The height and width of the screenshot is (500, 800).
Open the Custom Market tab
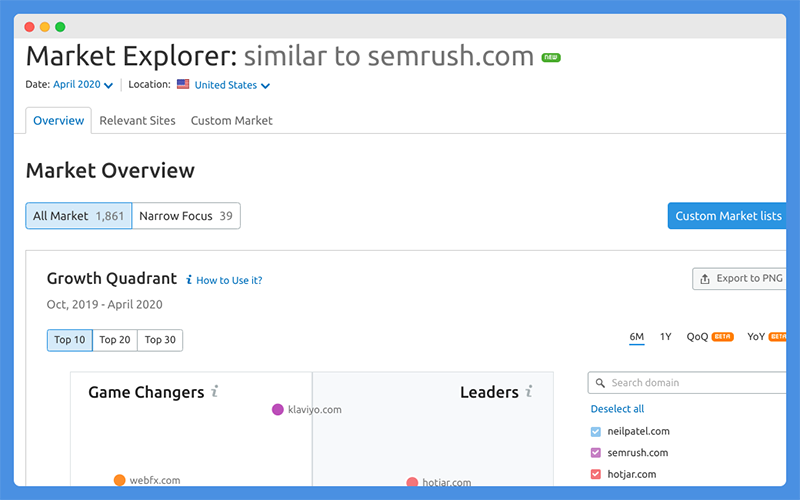pyautogui.click(x=232, y=120)
